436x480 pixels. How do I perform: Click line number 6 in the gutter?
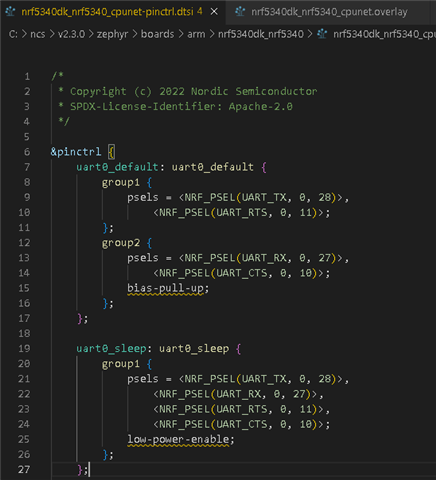[x=27, y=152]
